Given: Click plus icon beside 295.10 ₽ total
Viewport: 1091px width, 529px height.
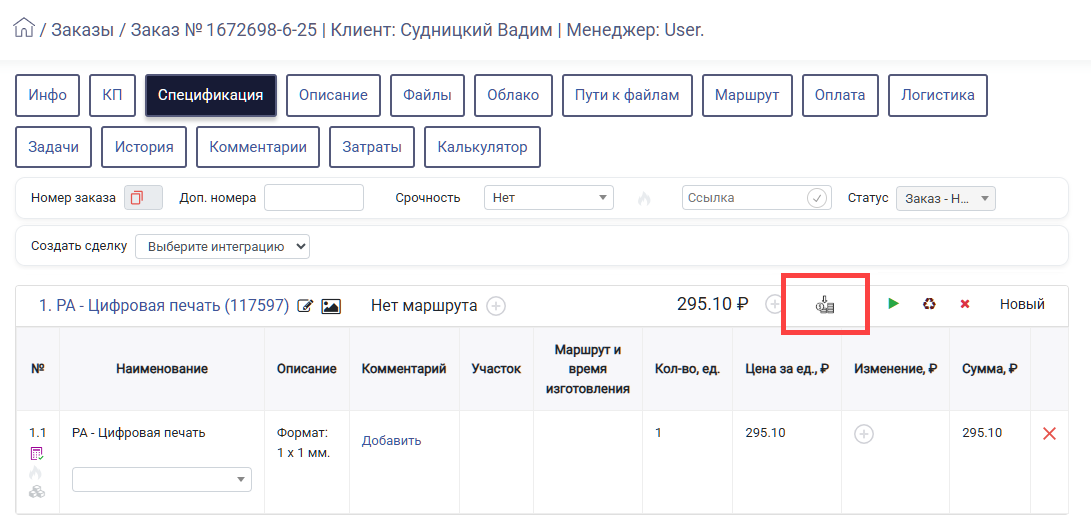Looking at the screenshot, I should point(772,304).
